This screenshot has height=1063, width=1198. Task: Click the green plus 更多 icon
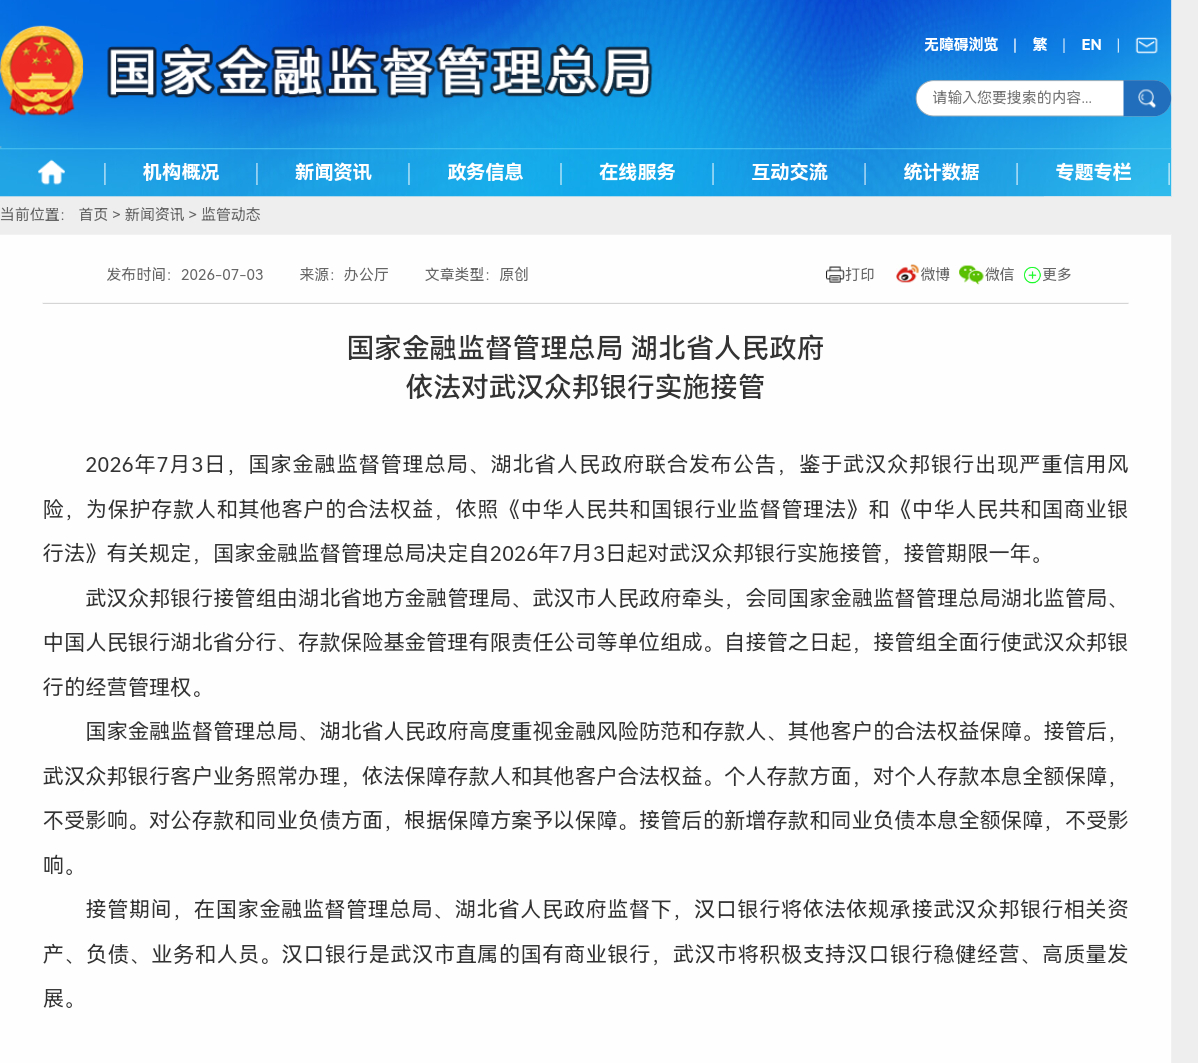[1031, 274]
